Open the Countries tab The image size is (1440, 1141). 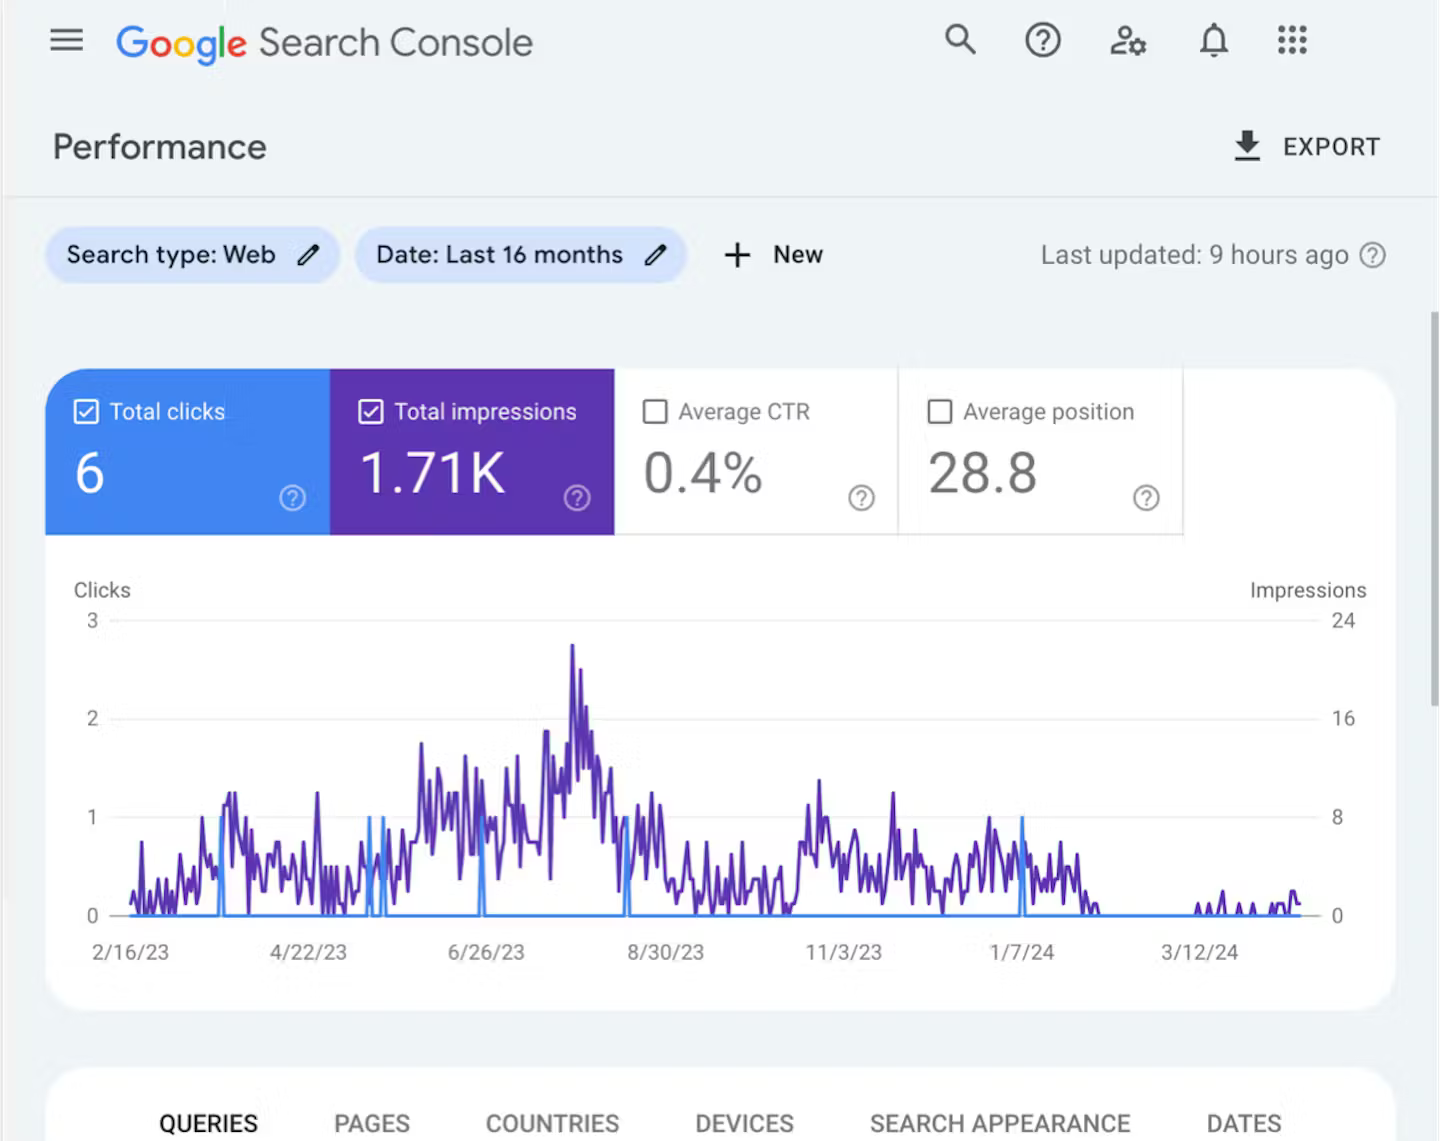[x=552, y=1123]
